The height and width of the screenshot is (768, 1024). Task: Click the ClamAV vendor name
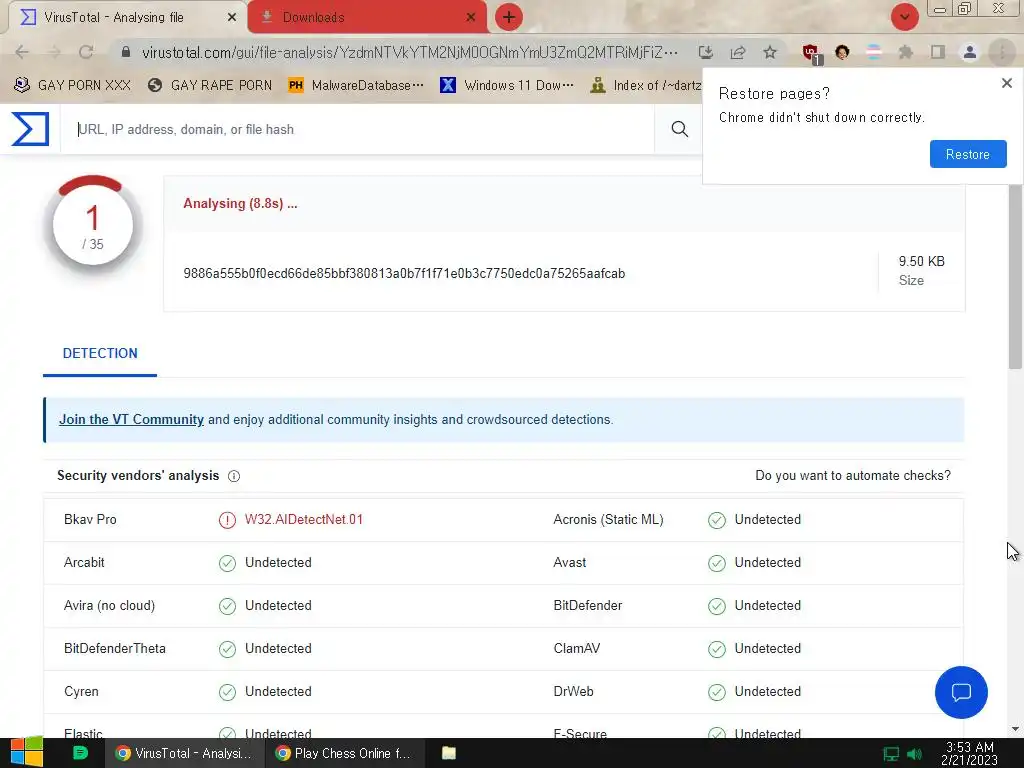tap(577, 648)
